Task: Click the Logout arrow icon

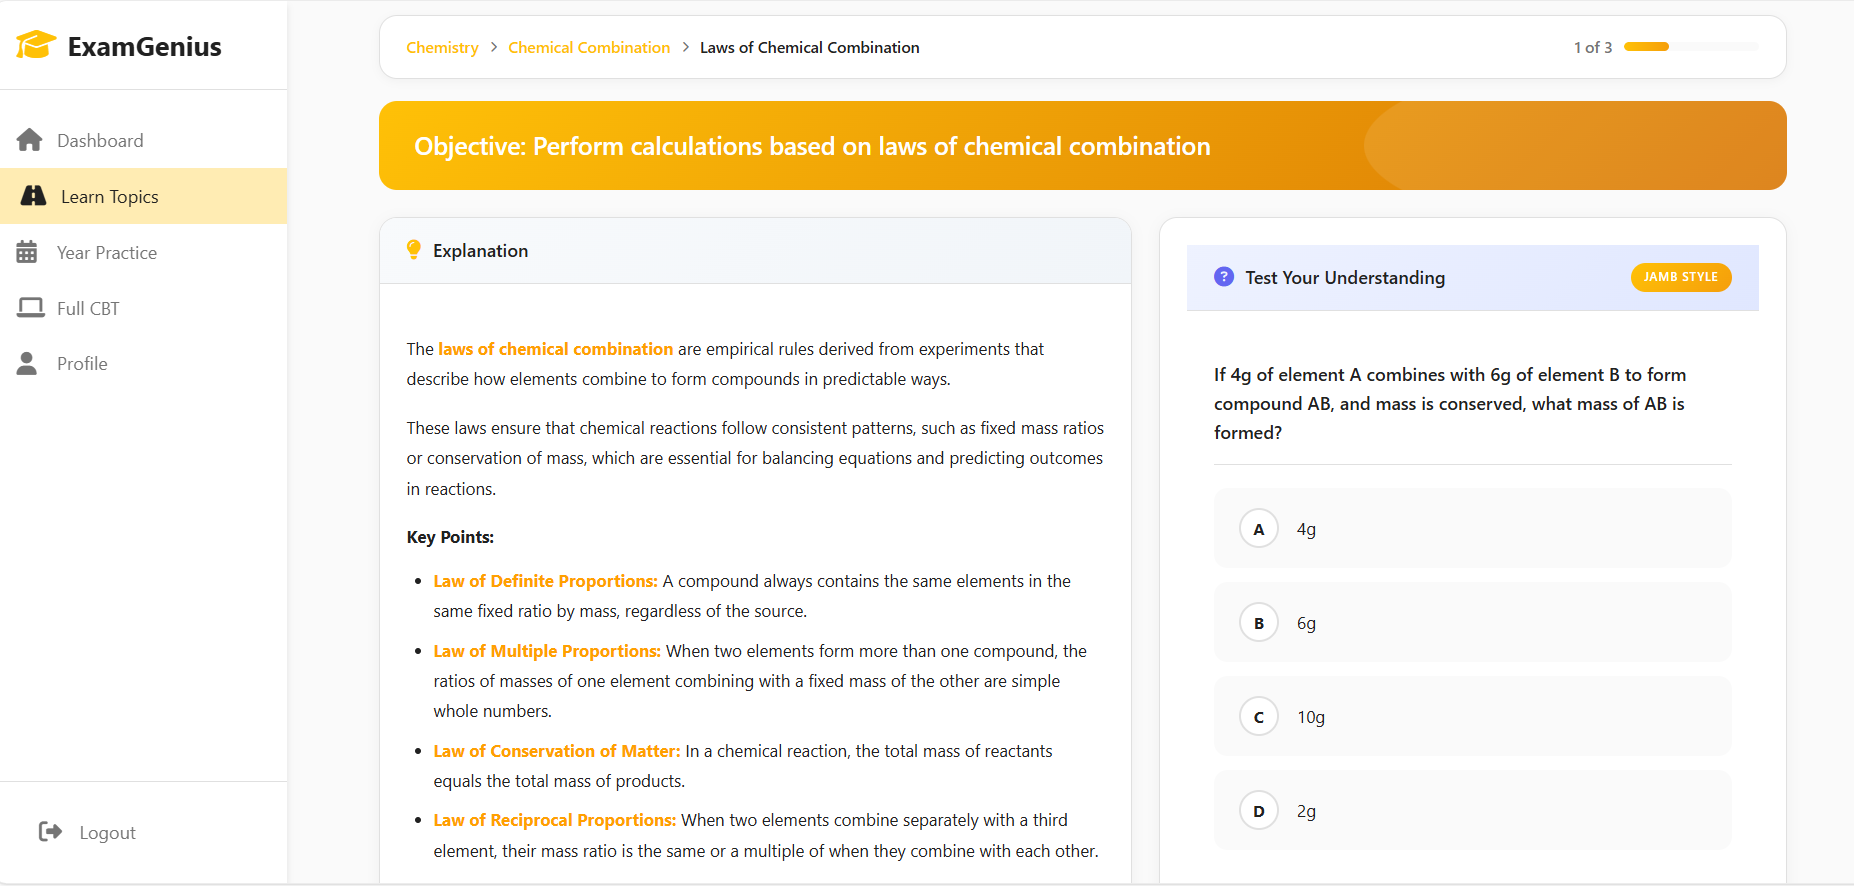Action: coord(50,832)
